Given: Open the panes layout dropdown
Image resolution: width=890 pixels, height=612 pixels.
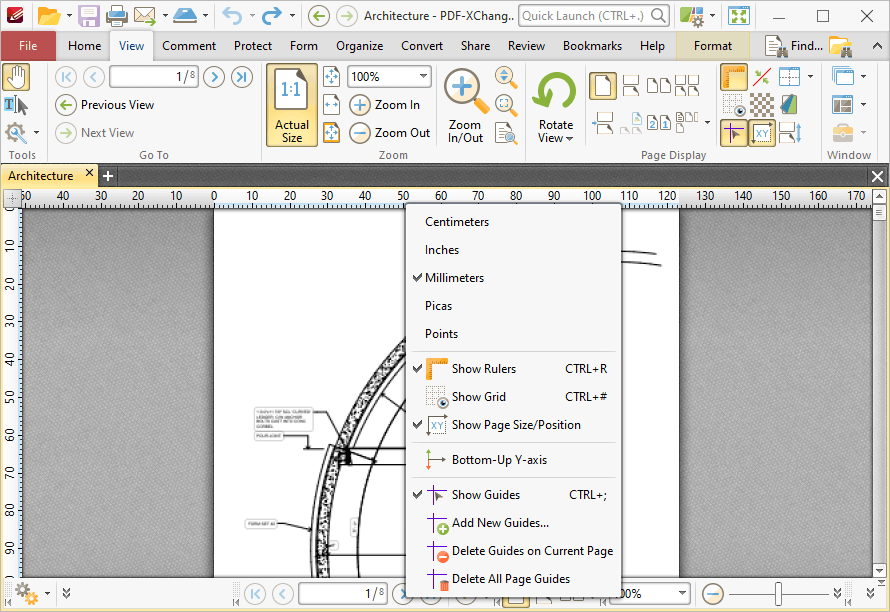Looking at the screenshot, I should (863, 104).
